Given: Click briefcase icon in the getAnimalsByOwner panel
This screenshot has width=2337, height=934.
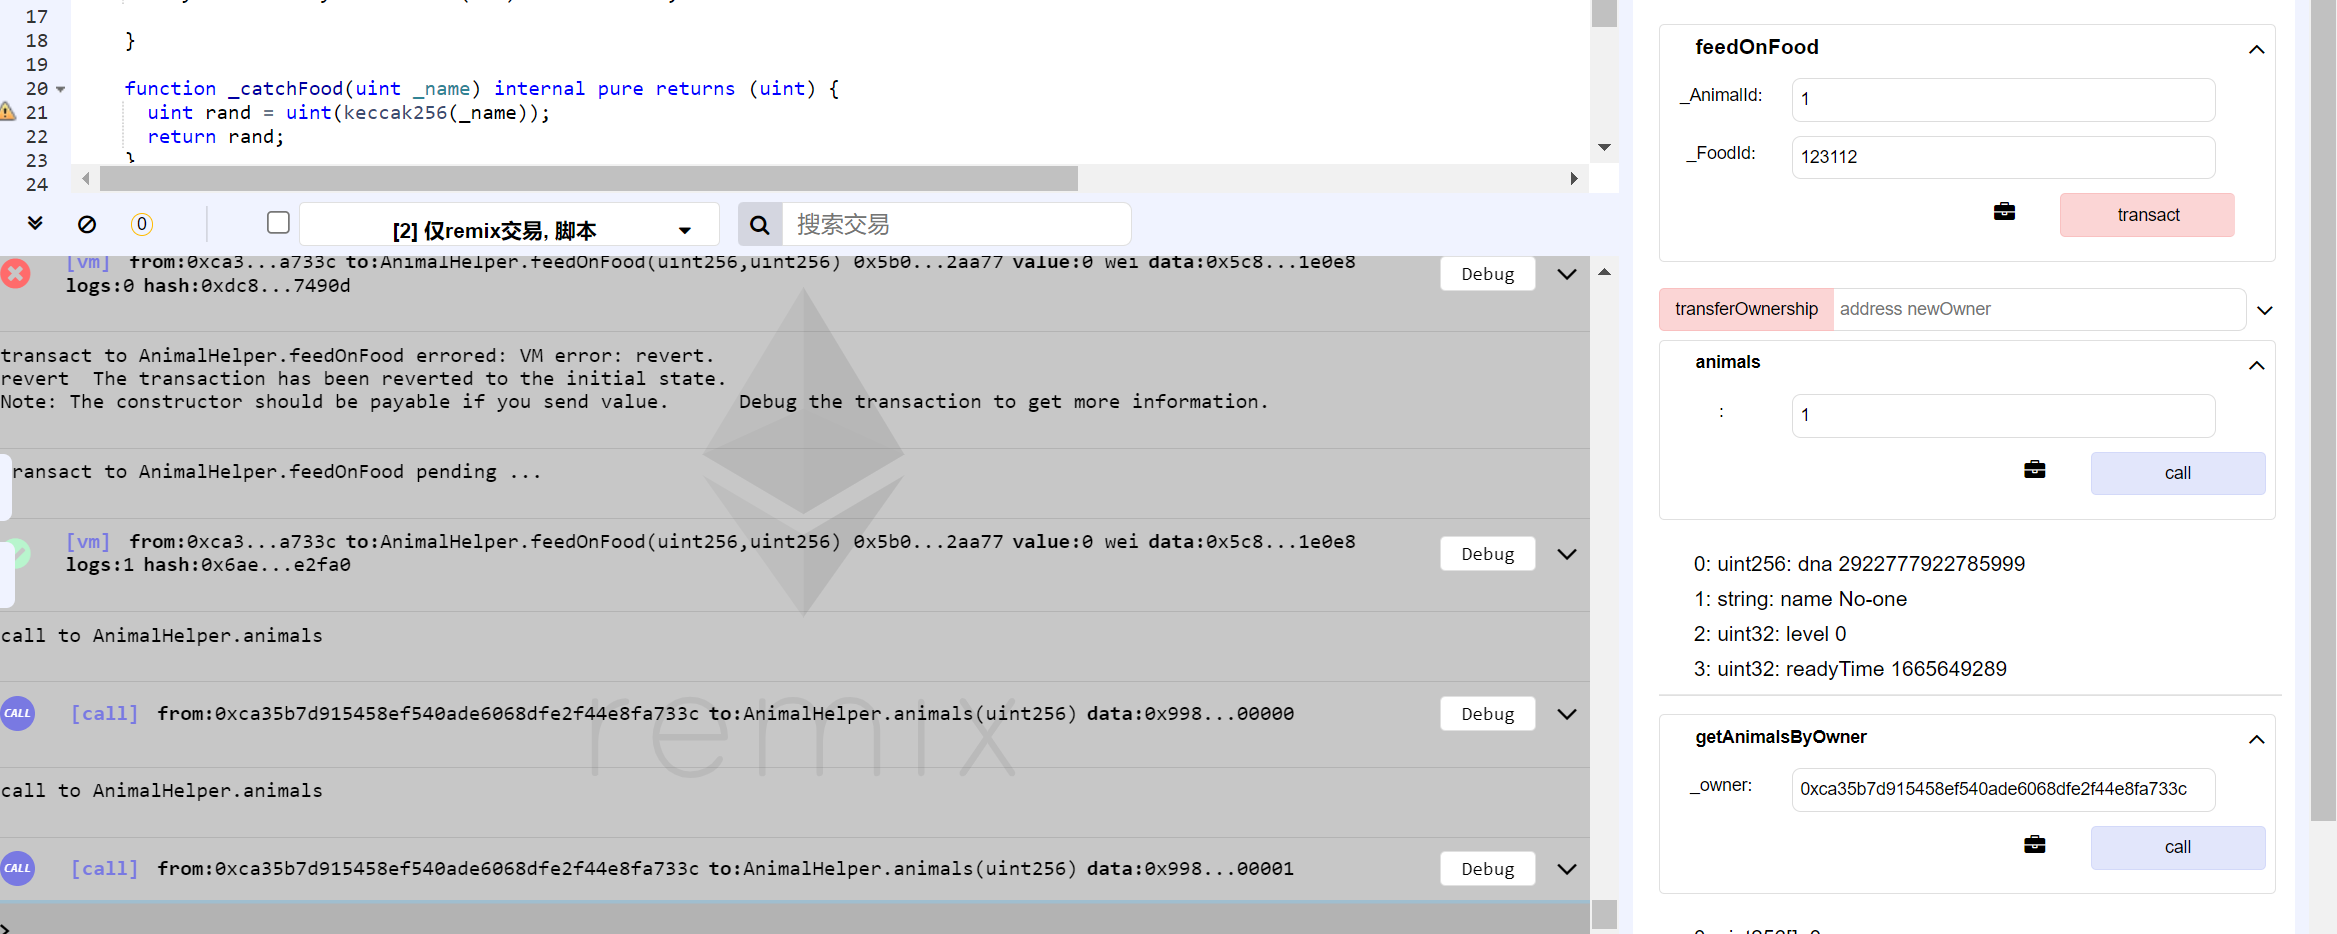Looking at the screenshot, I should point(2034,845).
